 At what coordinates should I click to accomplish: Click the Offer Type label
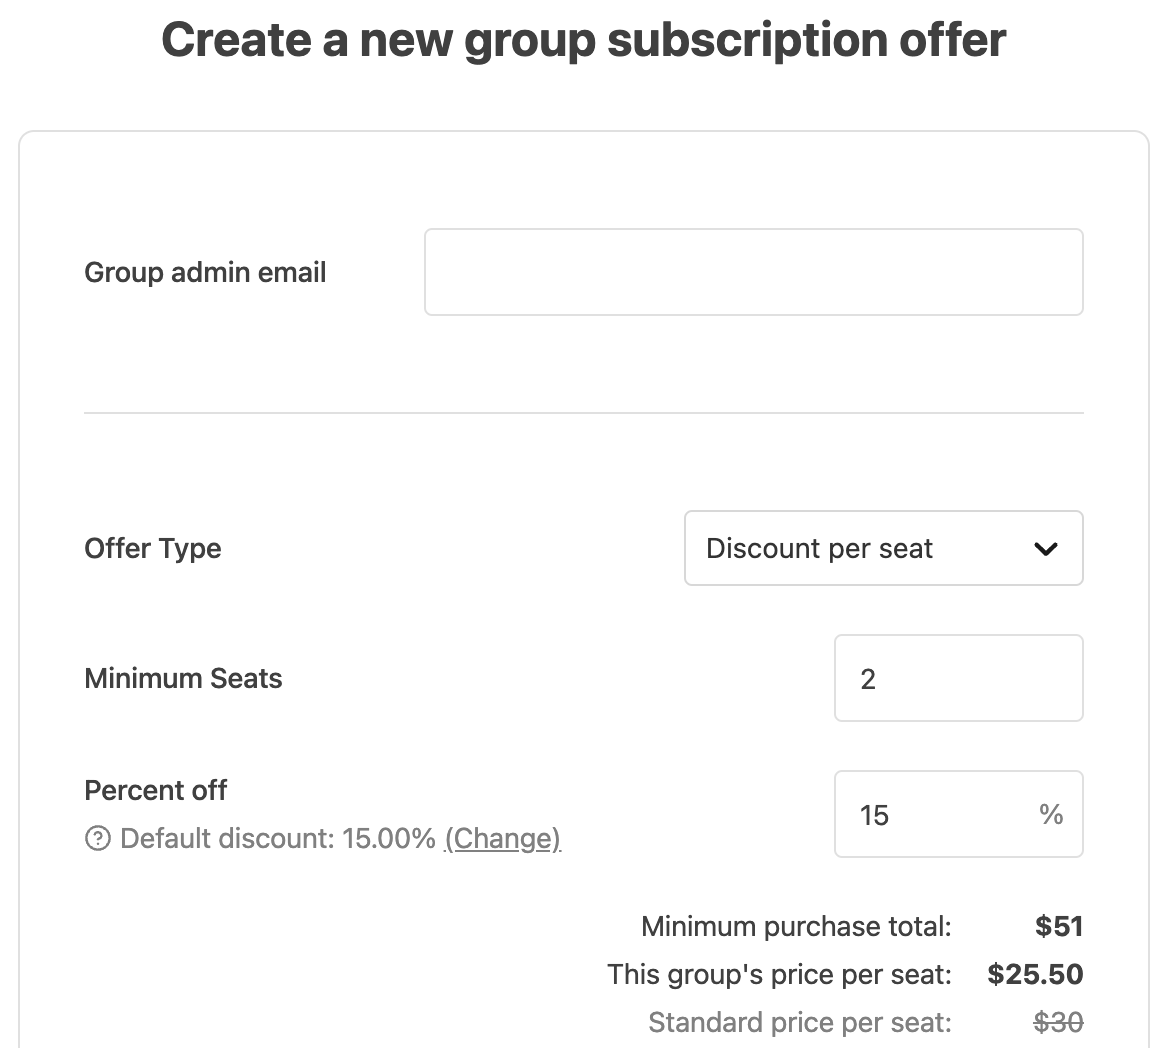(153, 549)
